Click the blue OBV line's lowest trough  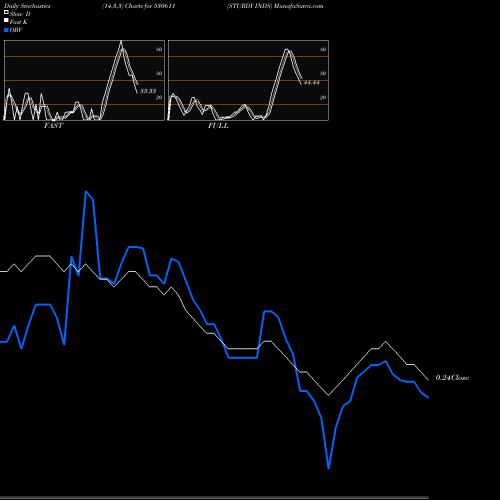click(x=329, y=467)
